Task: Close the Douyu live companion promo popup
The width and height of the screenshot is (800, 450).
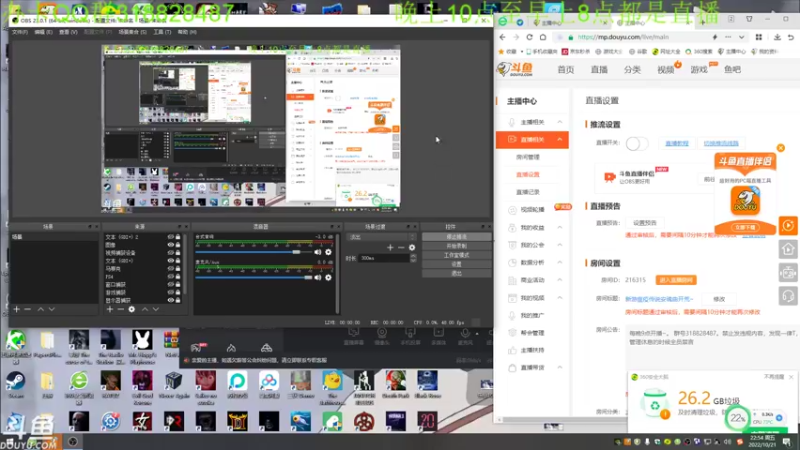Action: 781,148
